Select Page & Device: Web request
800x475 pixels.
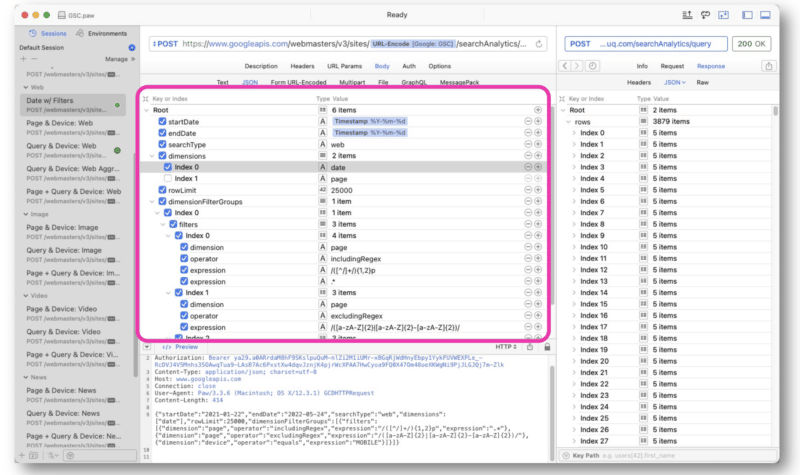[x=62, y=124]
